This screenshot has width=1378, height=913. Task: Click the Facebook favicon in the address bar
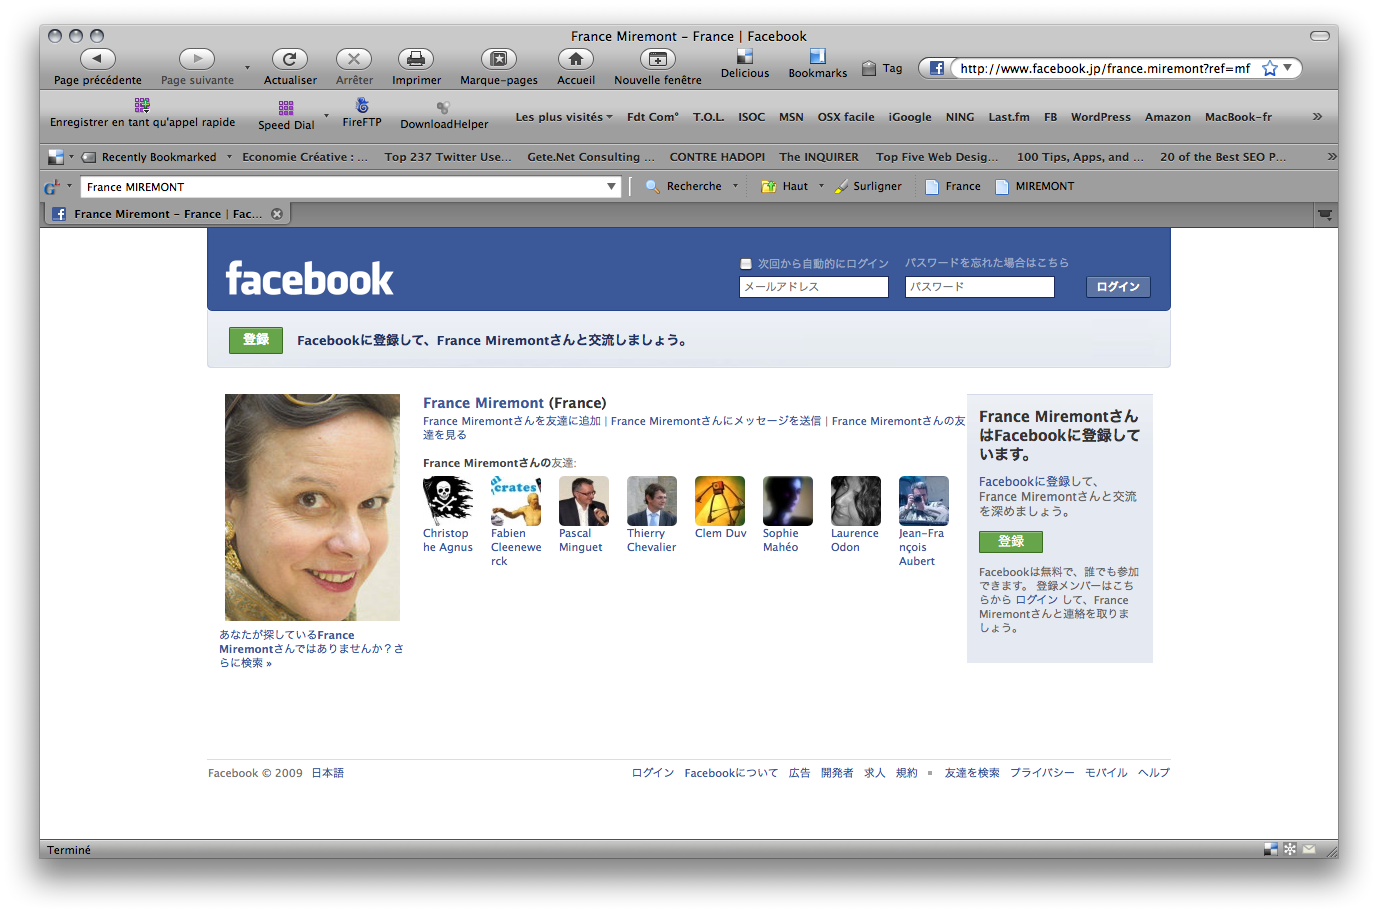coord(937,68)
